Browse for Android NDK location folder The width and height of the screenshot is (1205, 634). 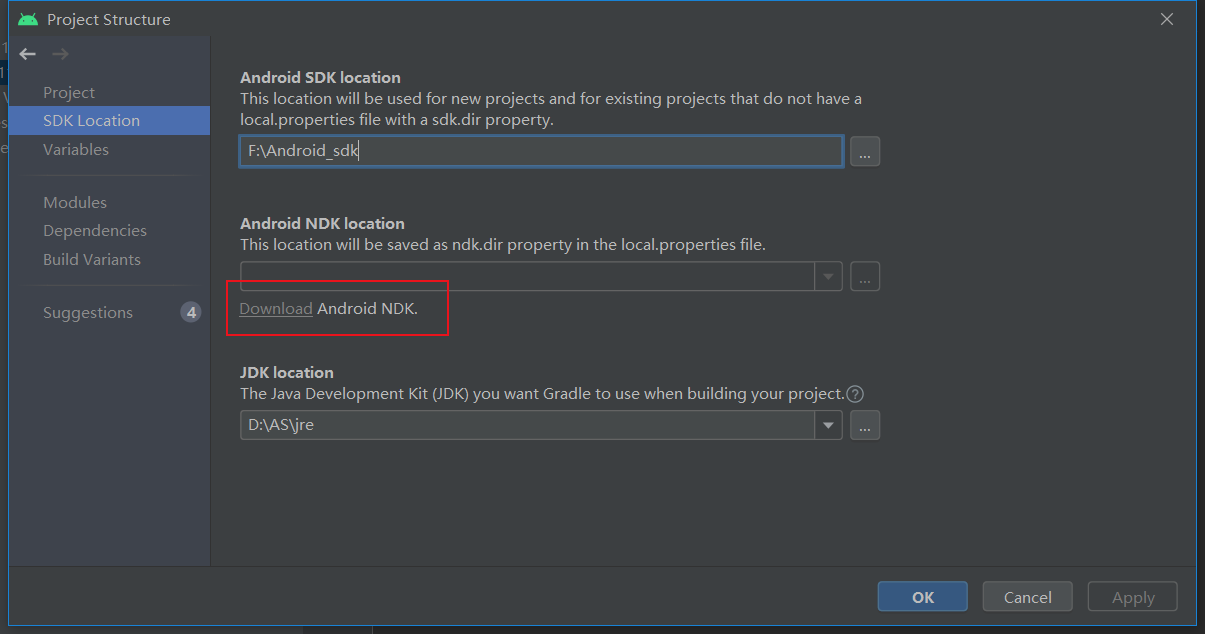[x=865, y=277]
